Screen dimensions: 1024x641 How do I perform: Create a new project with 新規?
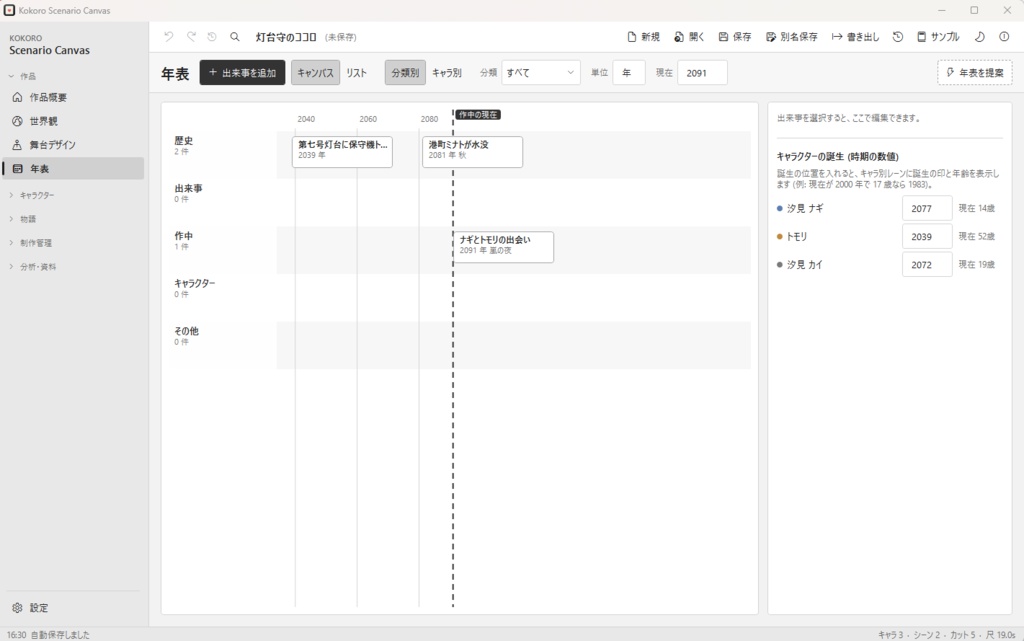pyautogui.click(x=643, y=37)
